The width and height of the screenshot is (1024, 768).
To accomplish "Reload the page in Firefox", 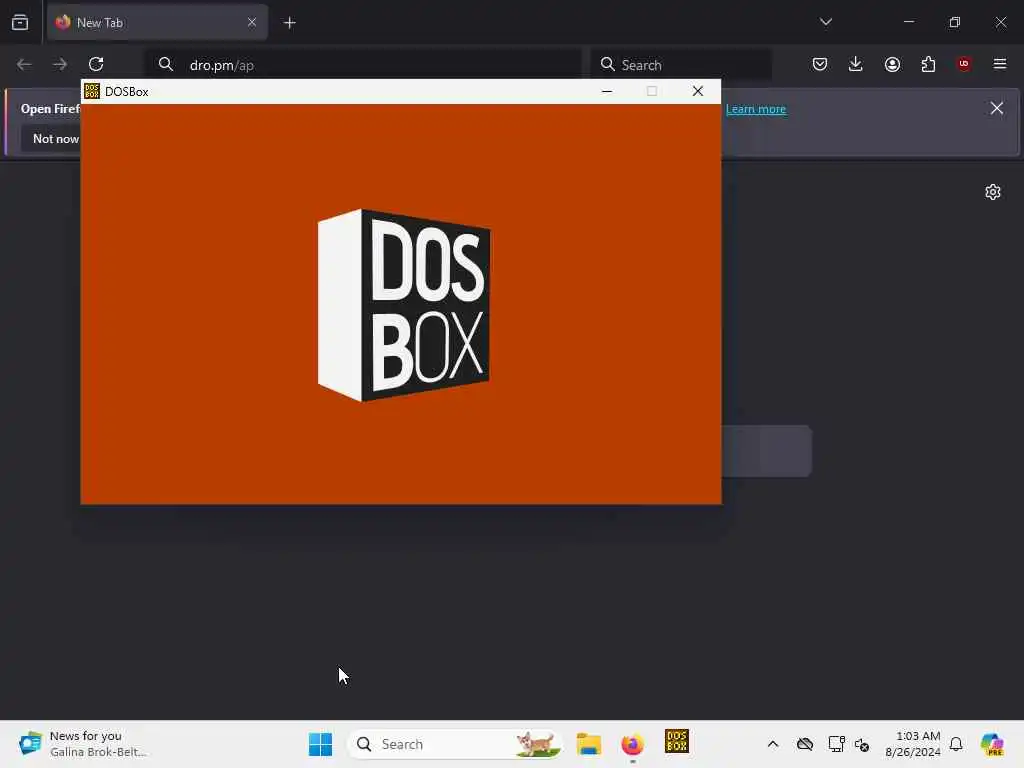I will pyautogui.click(x=96, y=64).
